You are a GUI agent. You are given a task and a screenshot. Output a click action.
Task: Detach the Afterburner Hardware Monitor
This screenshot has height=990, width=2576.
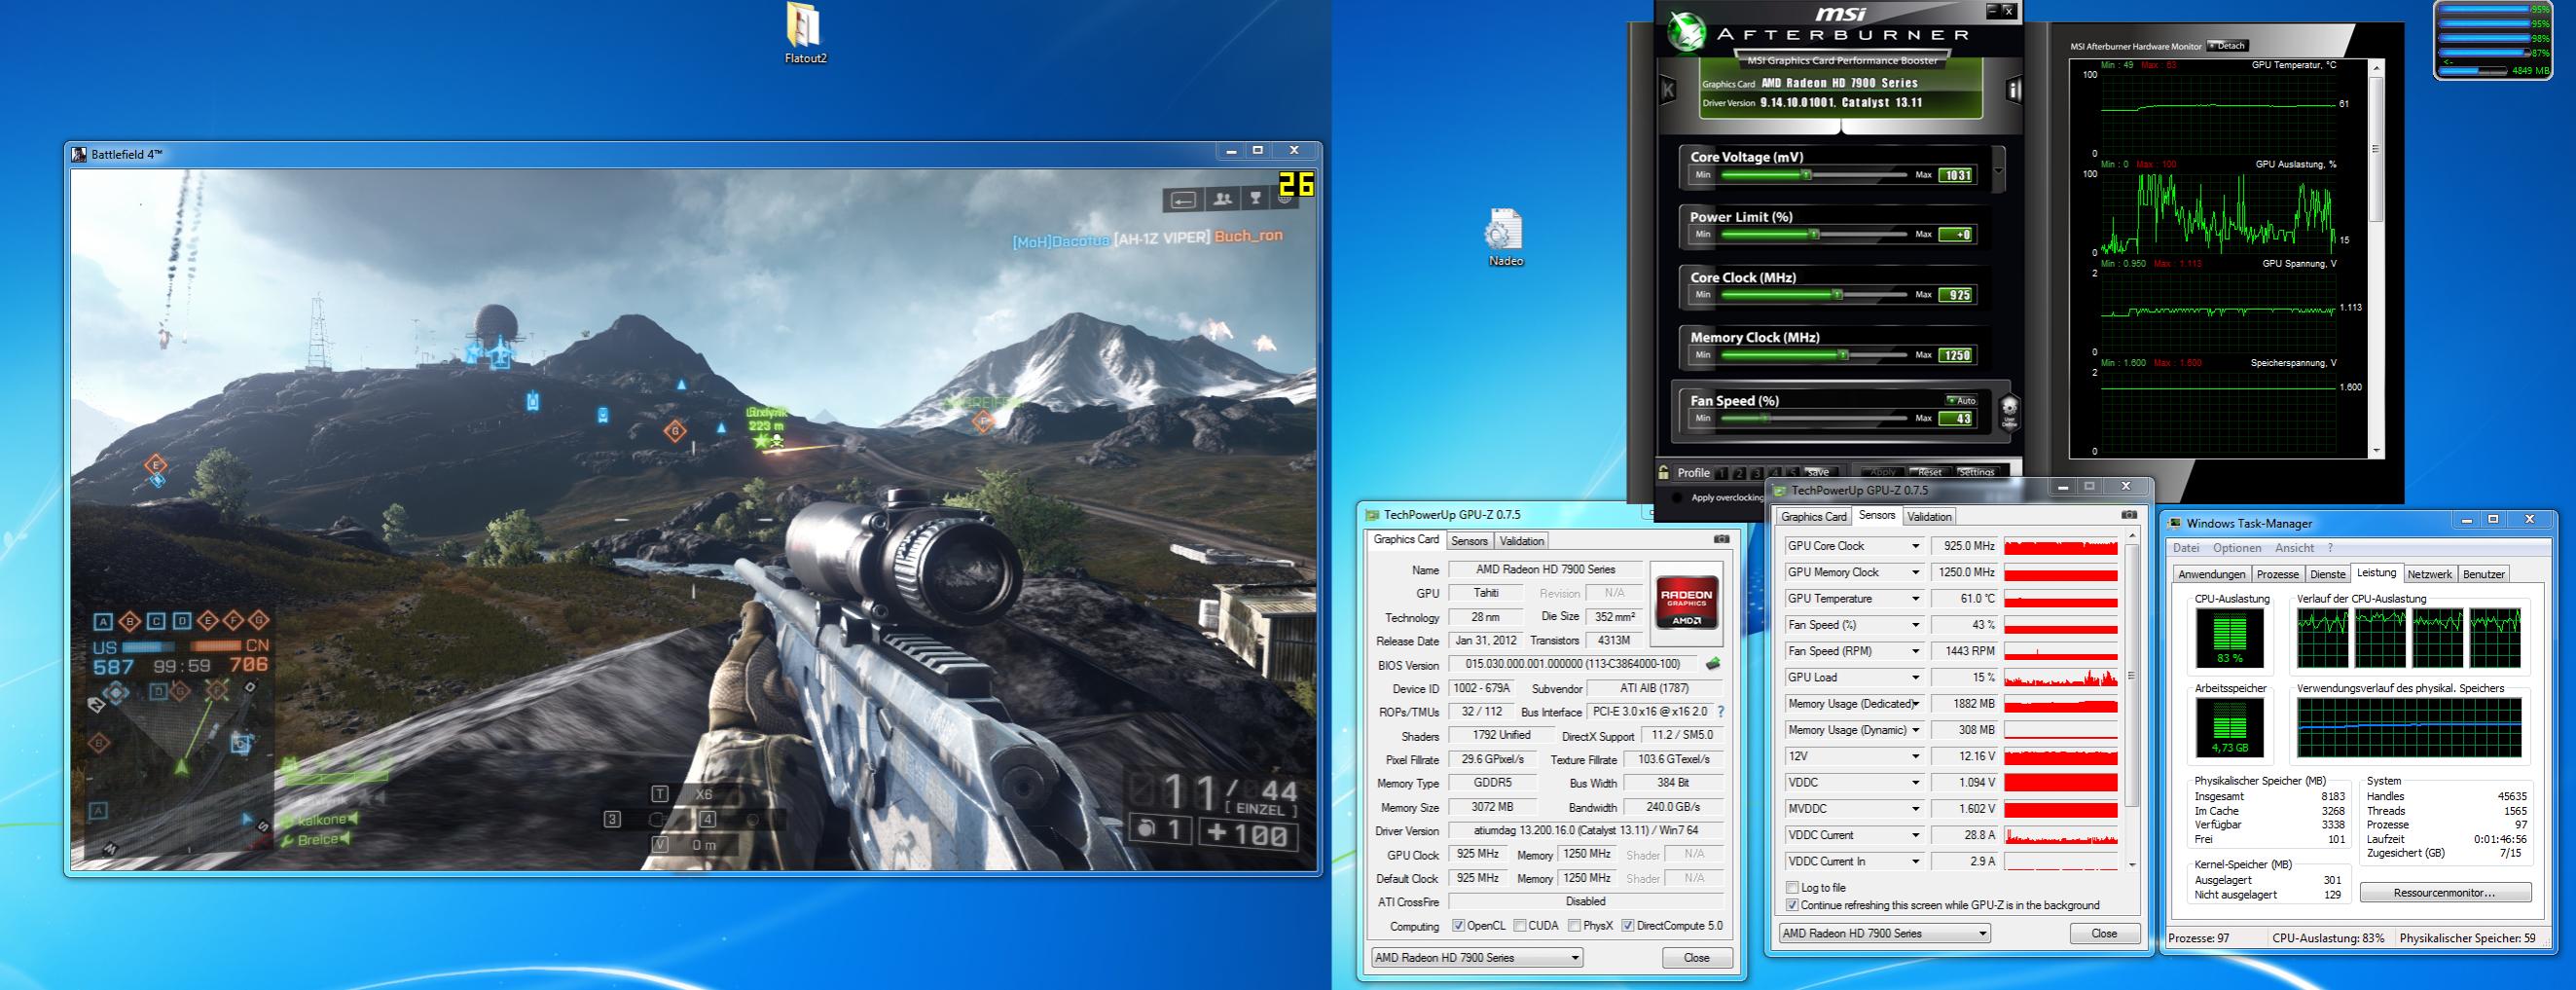click(x=2227, y=46)
